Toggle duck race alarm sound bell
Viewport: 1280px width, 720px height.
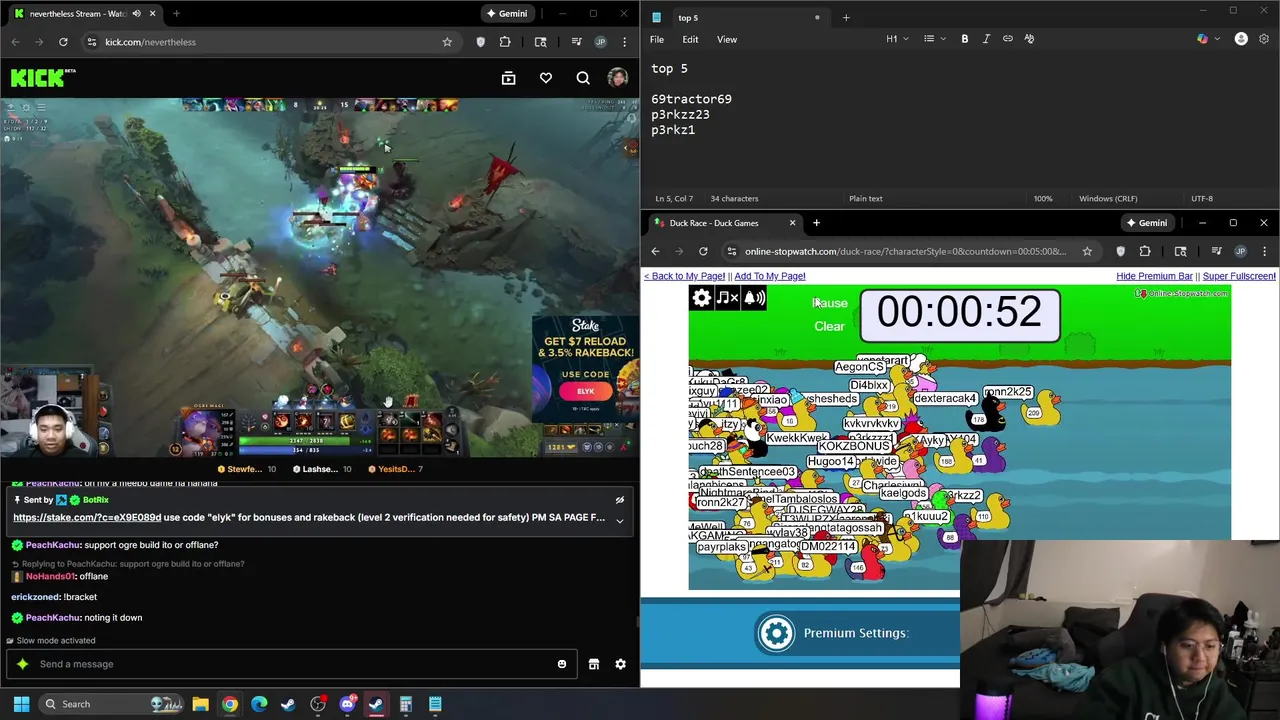click(x=754, y=298)
